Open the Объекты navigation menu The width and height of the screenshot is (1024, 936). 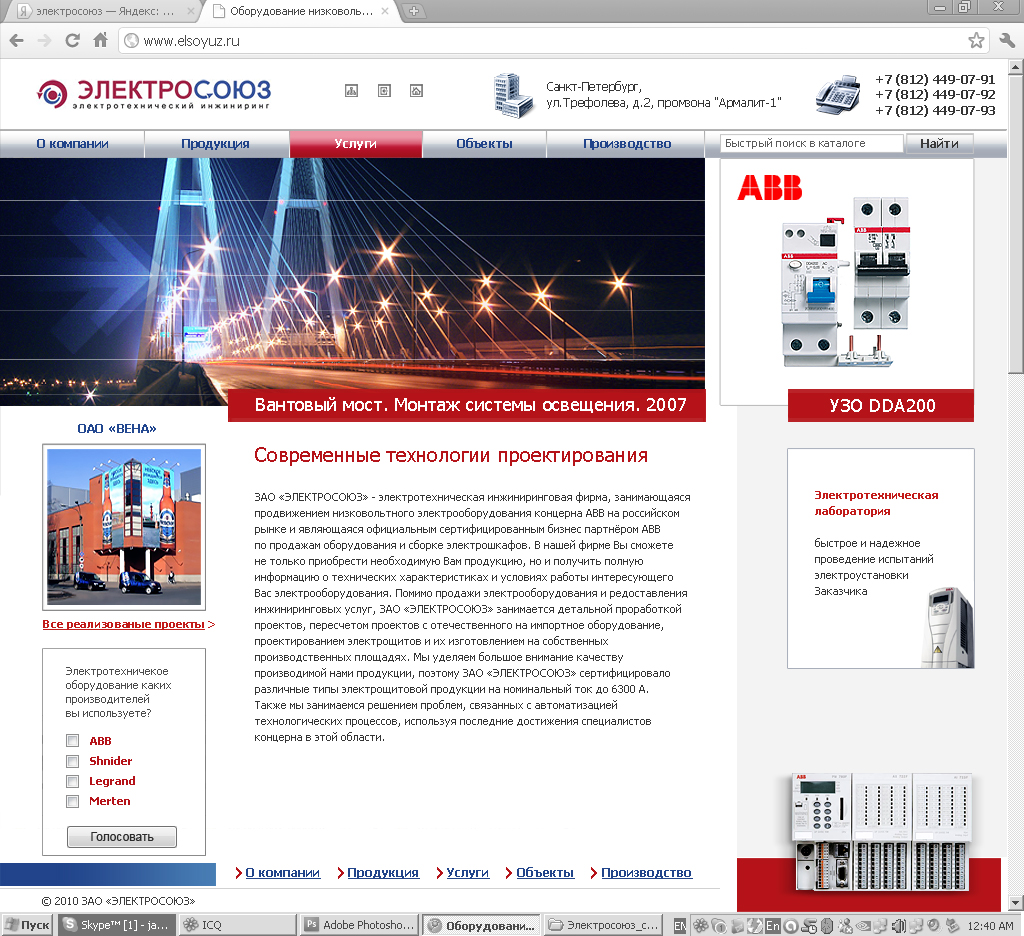485,143
